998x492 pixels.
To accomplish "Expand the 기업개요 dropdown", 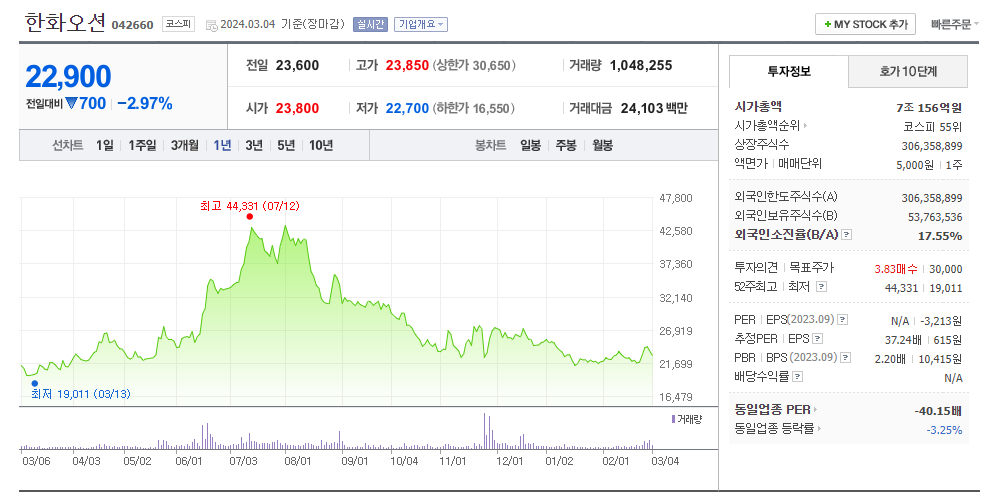I will pyautogui.click(x=421, y=24).
